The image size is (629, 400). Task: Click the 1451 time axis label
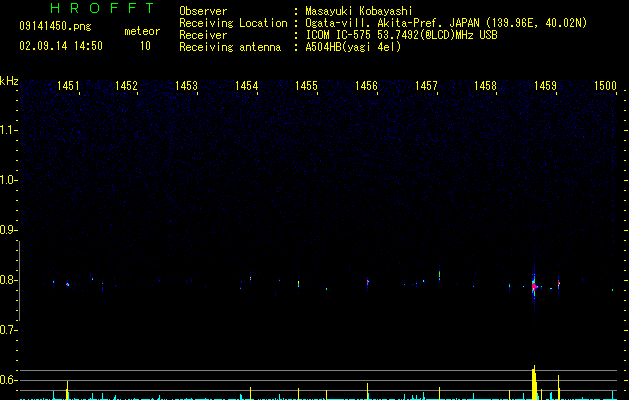(68, 85)
